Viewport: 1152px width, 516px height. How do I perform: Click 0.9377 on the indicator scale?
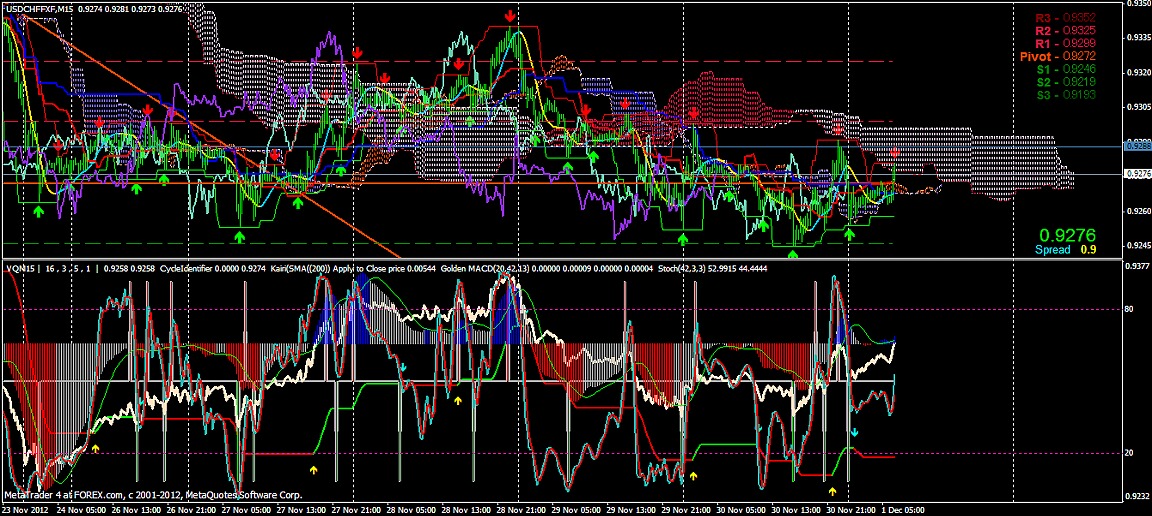1138,268
